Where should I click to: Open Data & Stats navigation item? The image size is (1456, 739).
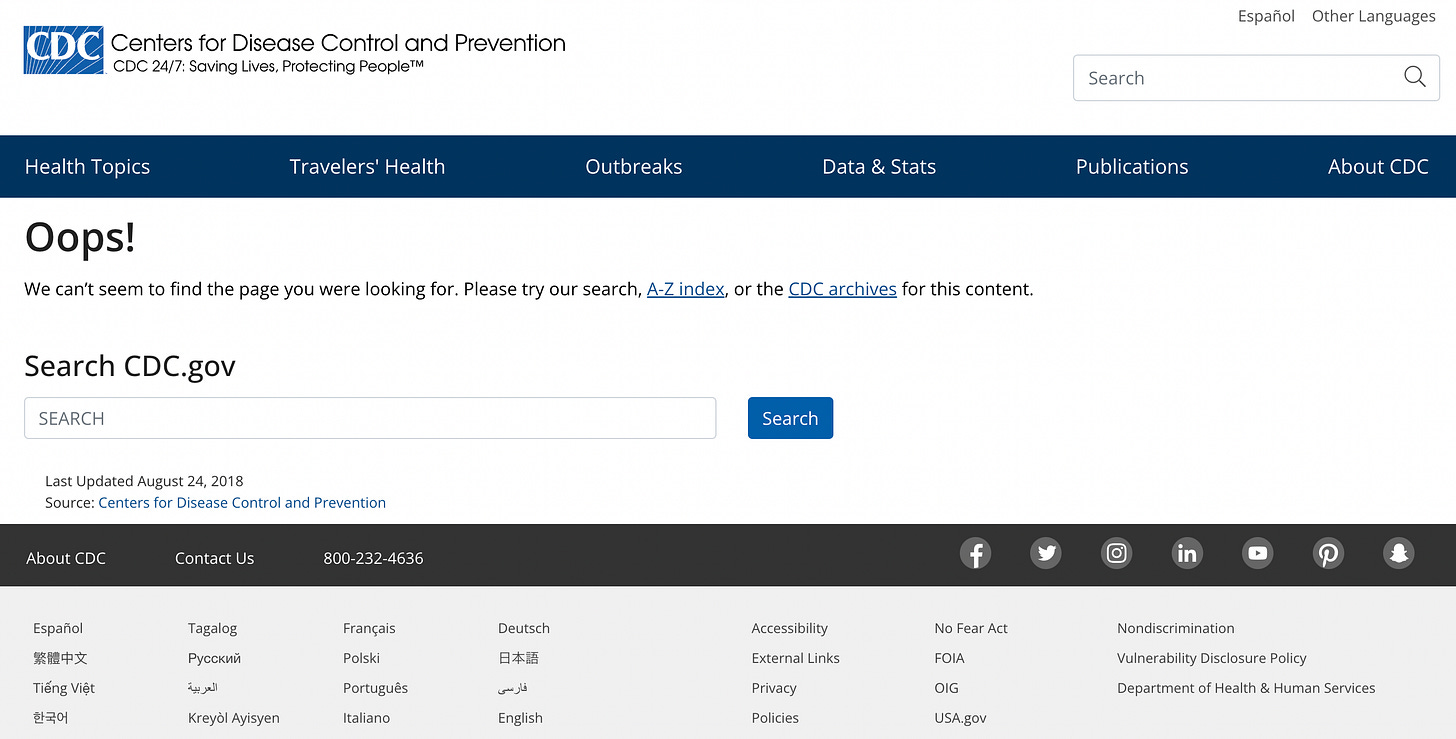(879, 167)
